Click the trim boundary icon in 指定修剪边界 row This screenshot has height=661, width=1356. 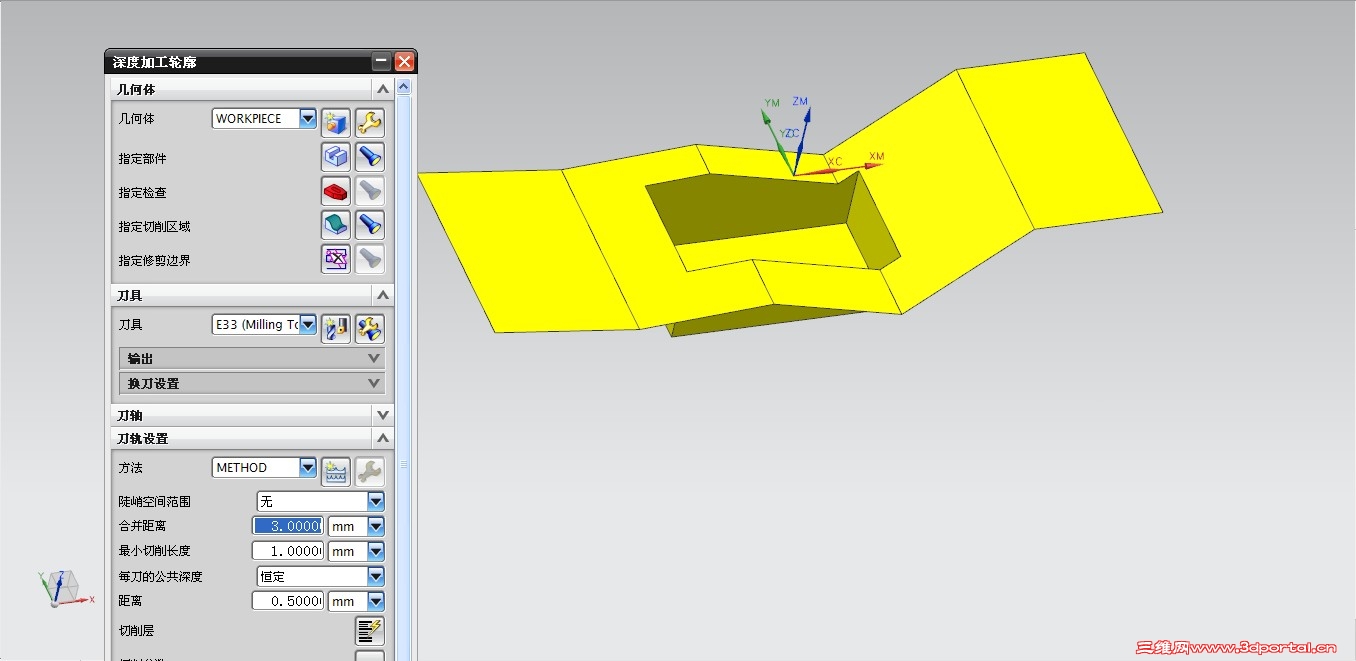coord(335,259)
